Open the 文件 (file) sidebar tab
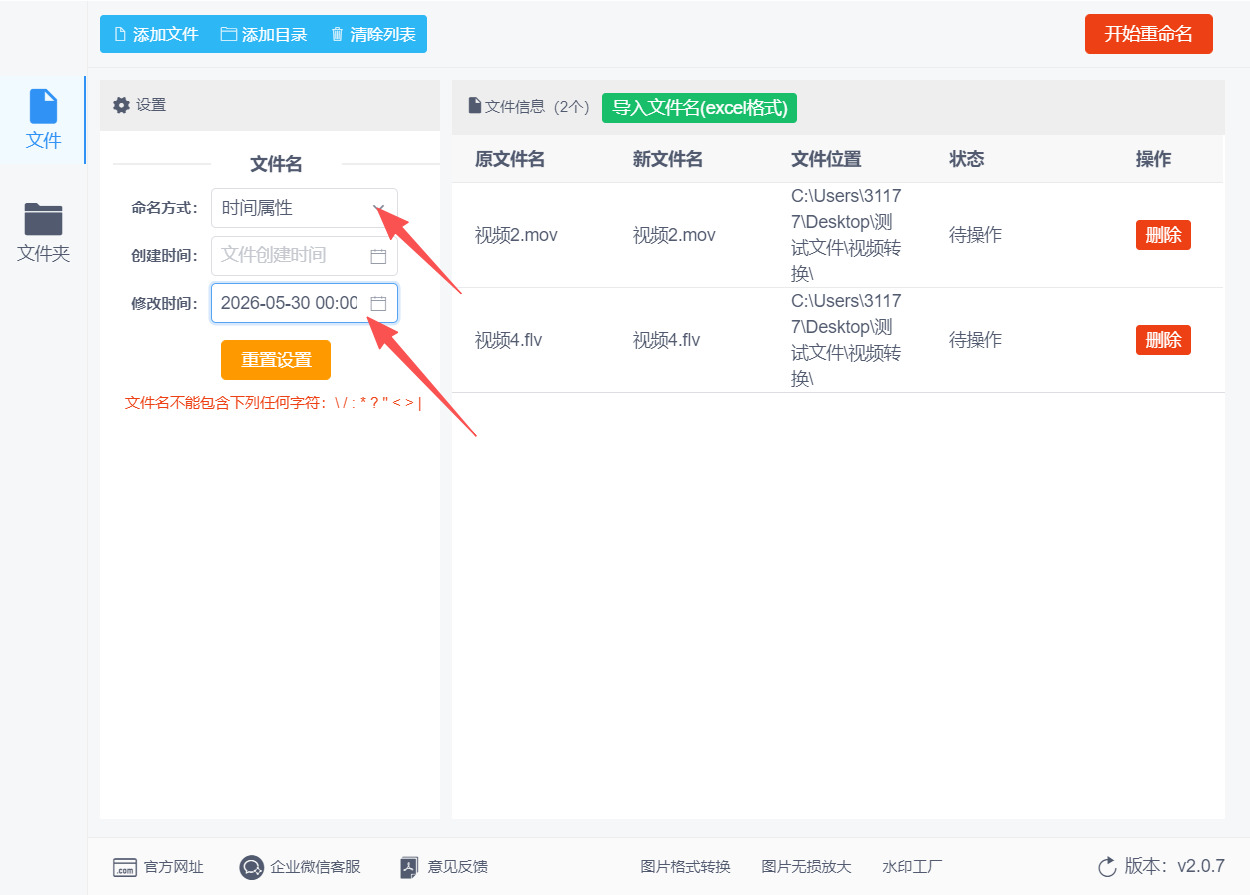The height and width of the screenshot is (895, 1250). tap(43, 120)
